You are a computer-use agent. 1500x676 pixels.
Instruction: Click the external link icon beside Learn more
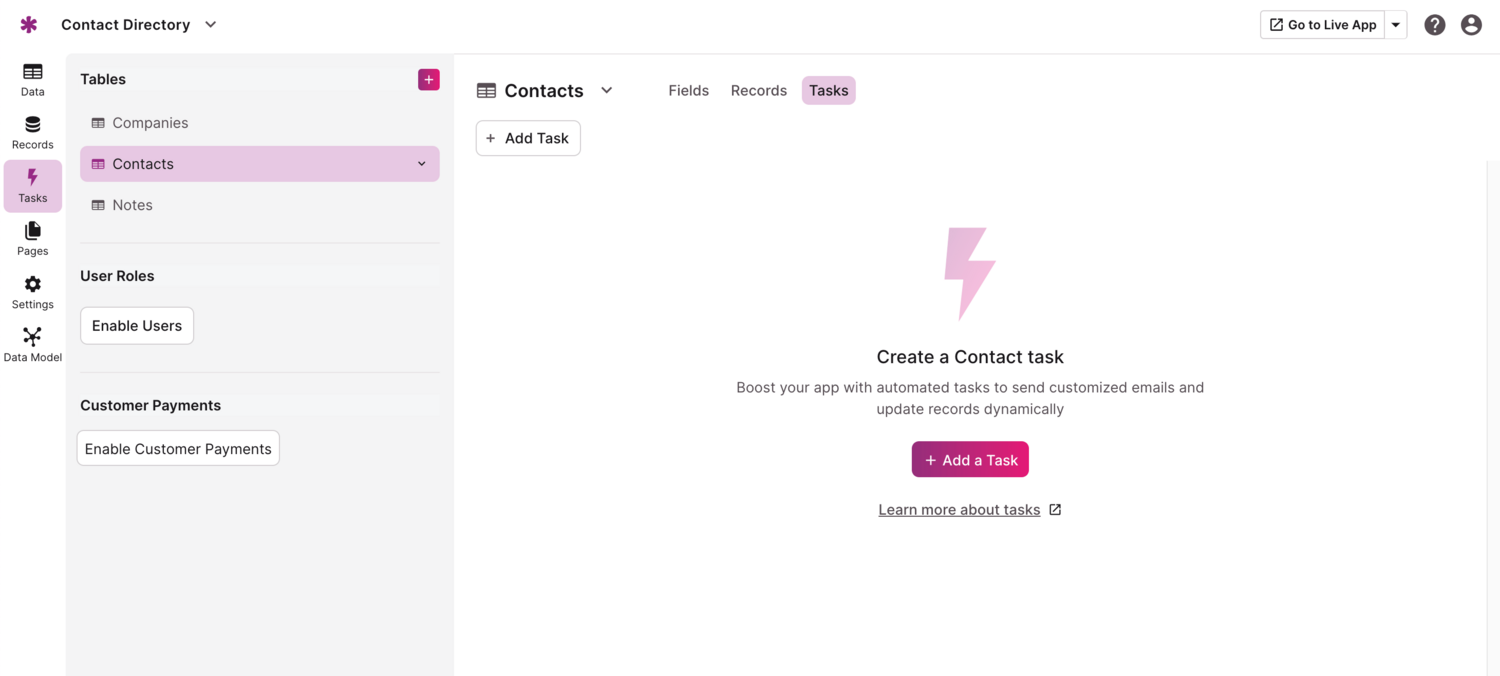point(1055,510)
